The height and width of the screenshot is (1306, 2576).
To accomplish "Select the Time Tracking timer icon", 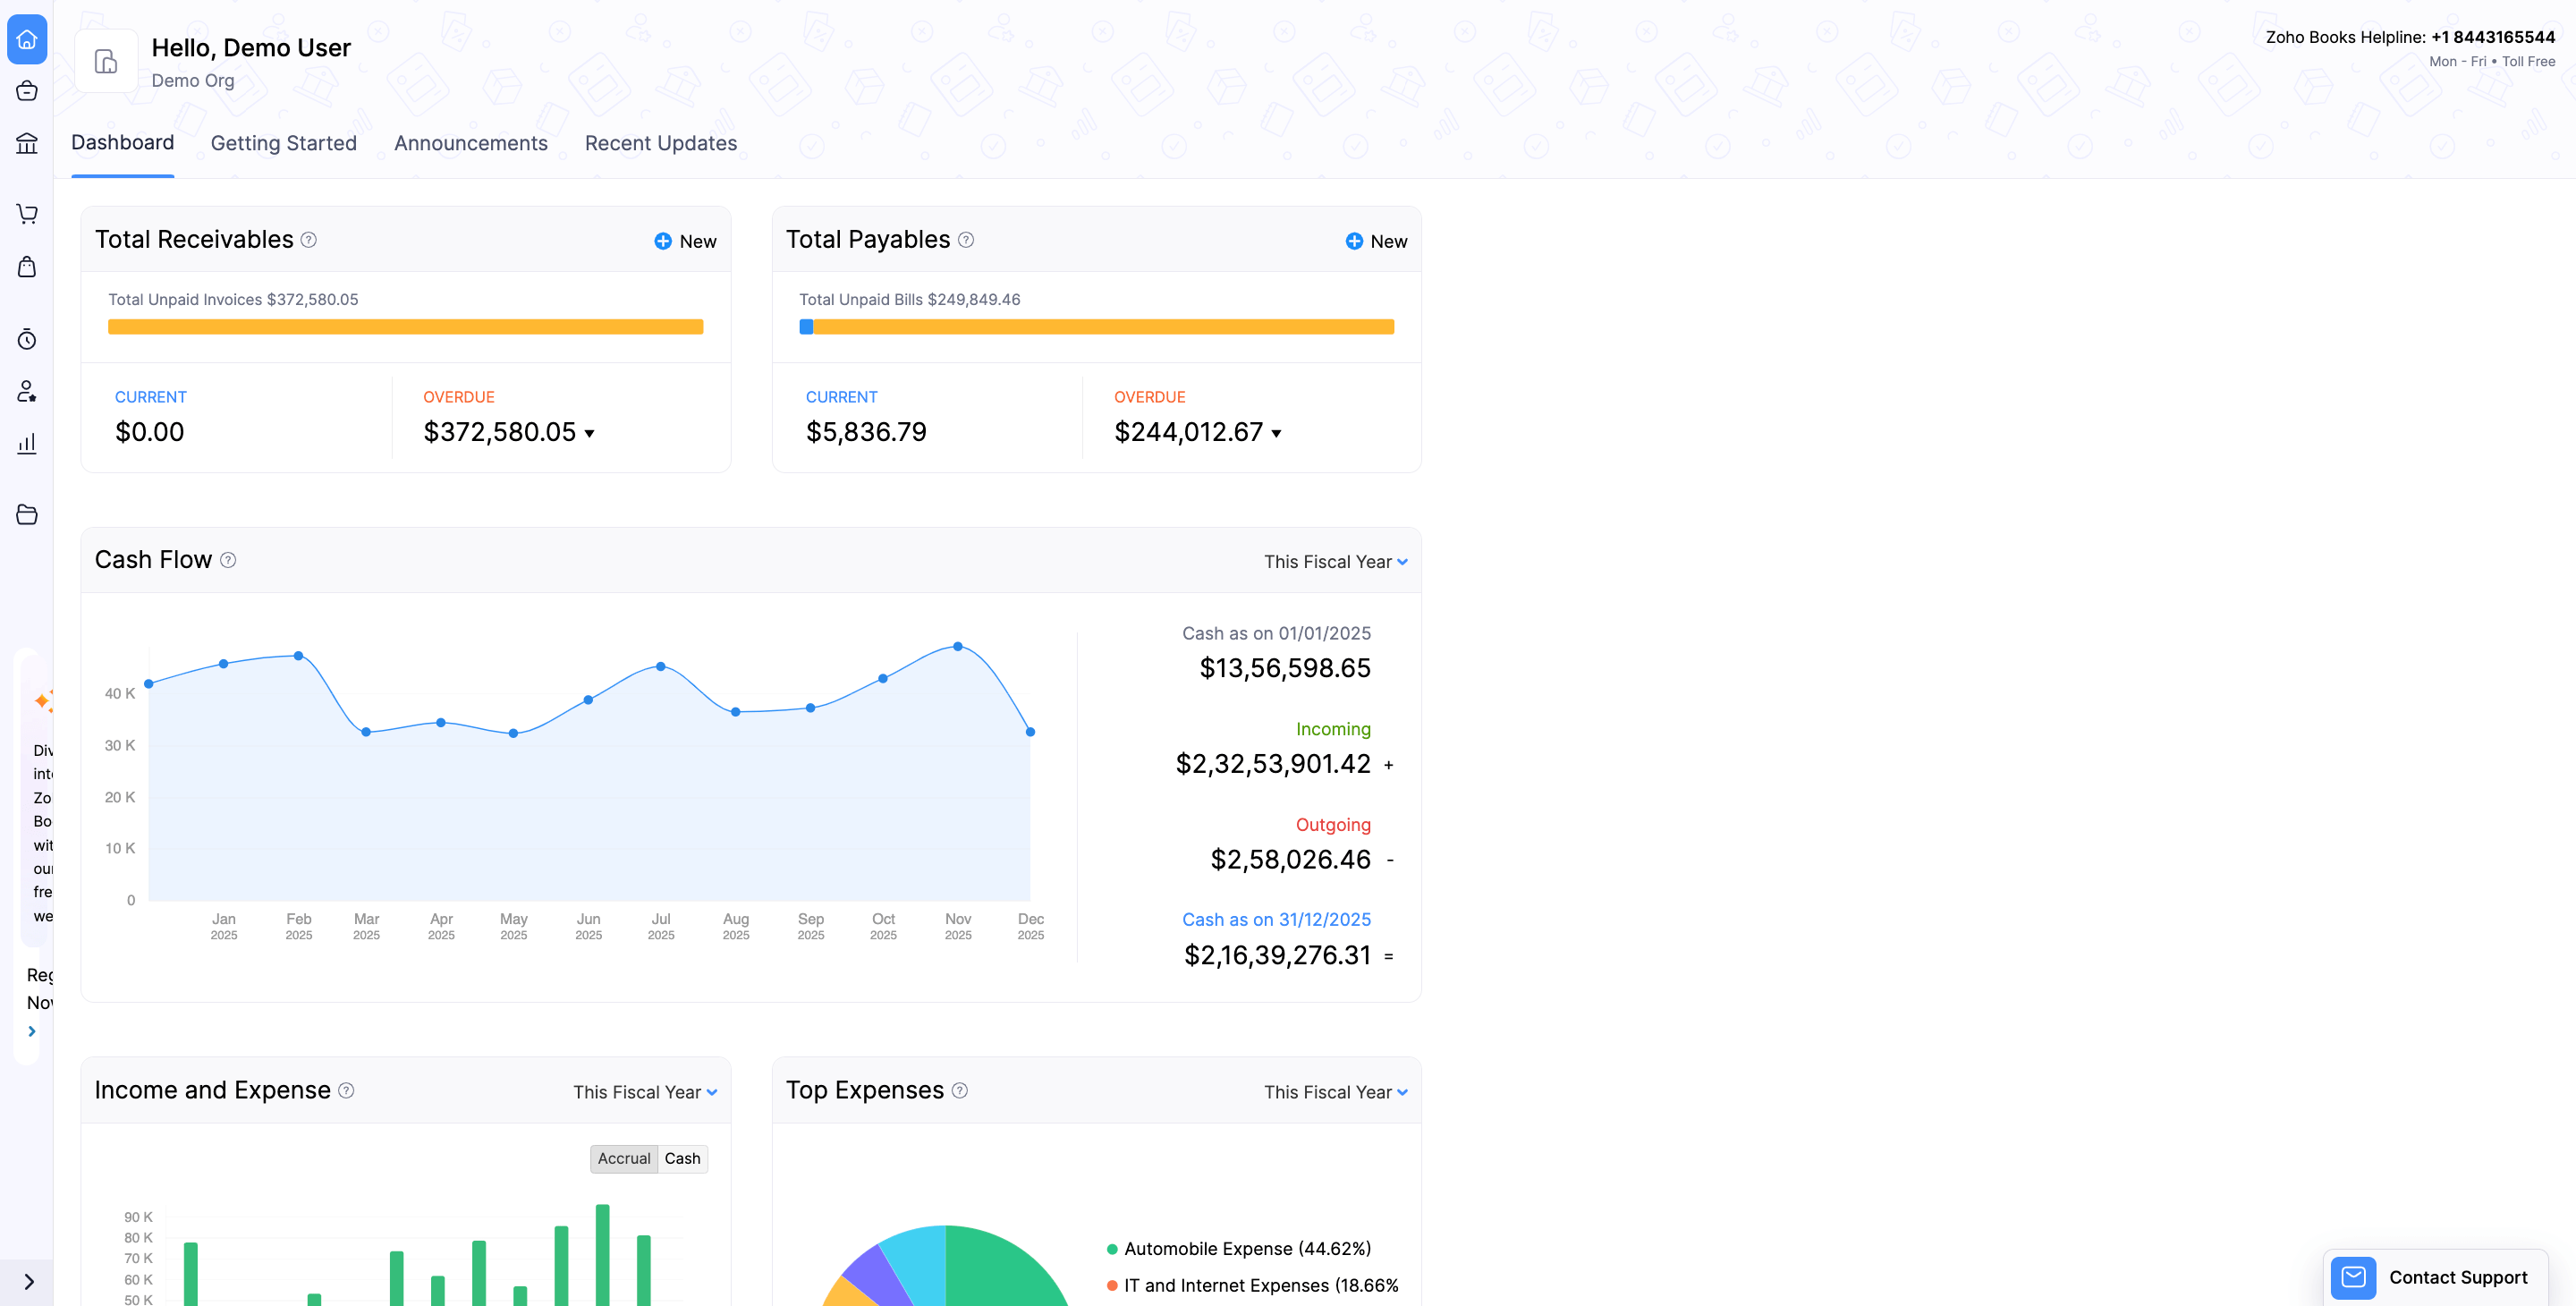I will [x=27, y=339].
